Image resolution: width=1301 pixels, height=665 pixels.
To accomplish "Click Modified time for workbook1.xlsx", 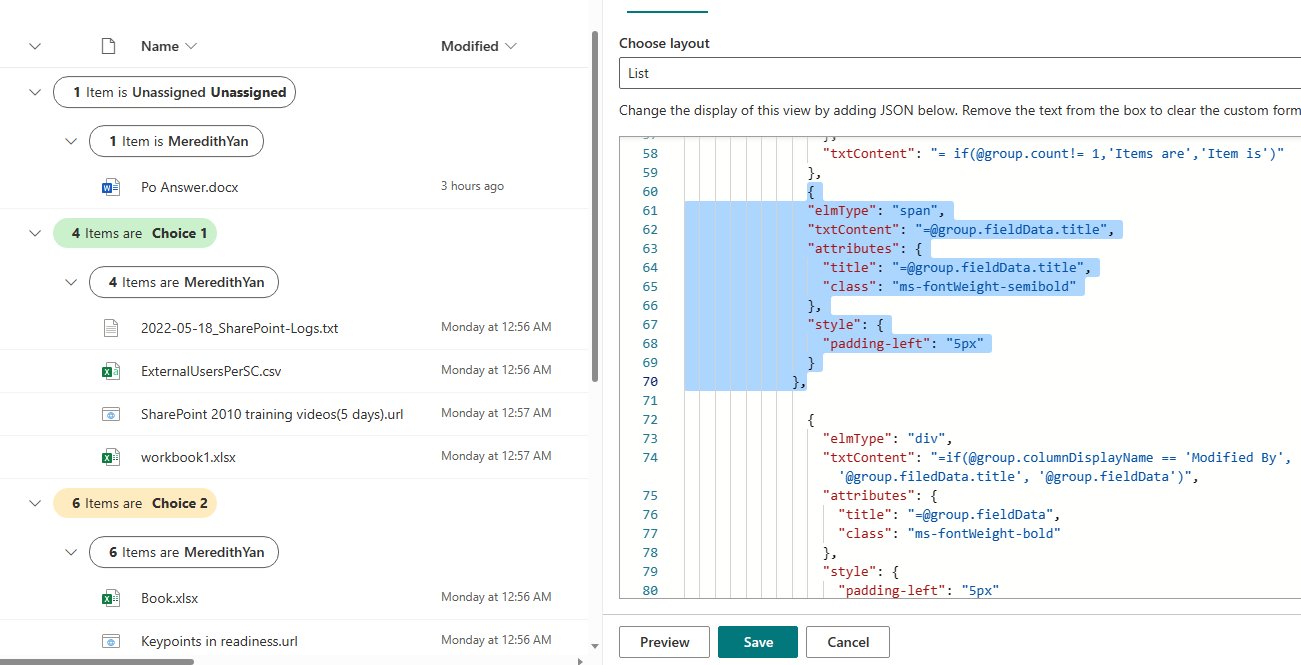I will pos(496,456).
